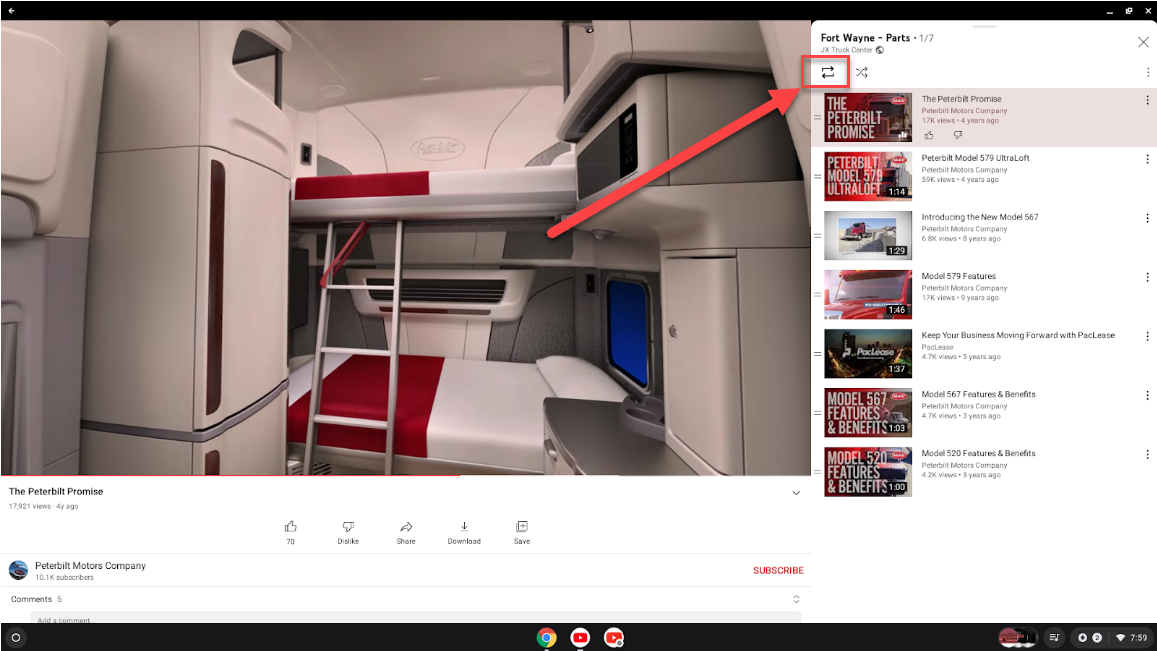Play the PacLease video thumbnail
Viewport: 1157px width, 651px height.
coord(868,354)
